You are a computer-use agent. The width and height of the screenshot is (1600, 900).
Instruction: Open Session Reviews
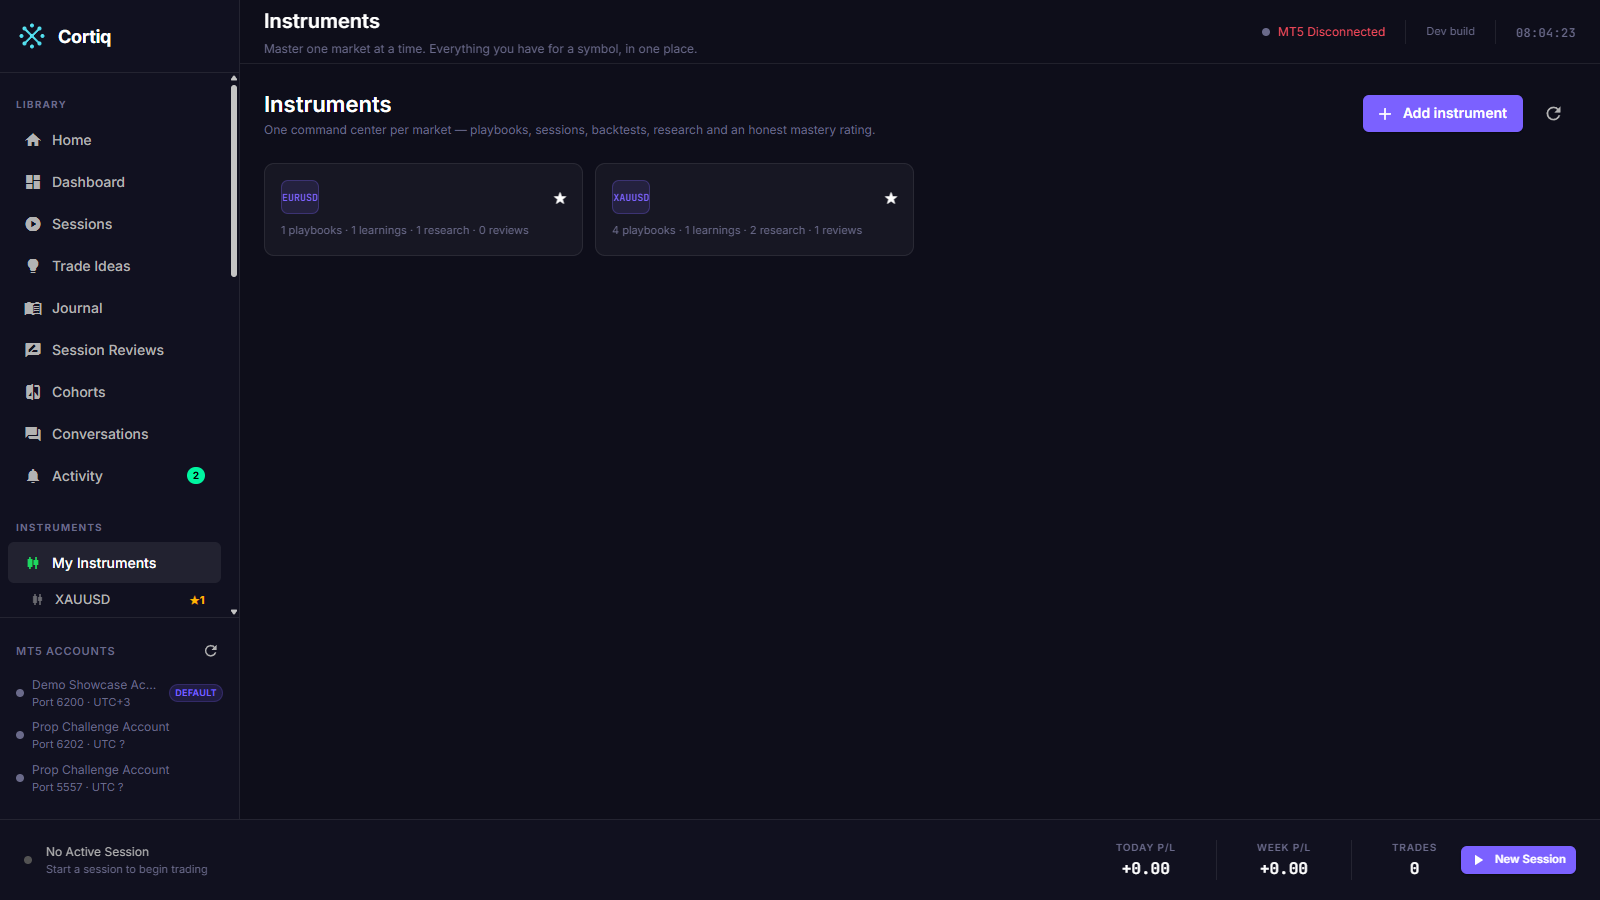pos(114,350)
